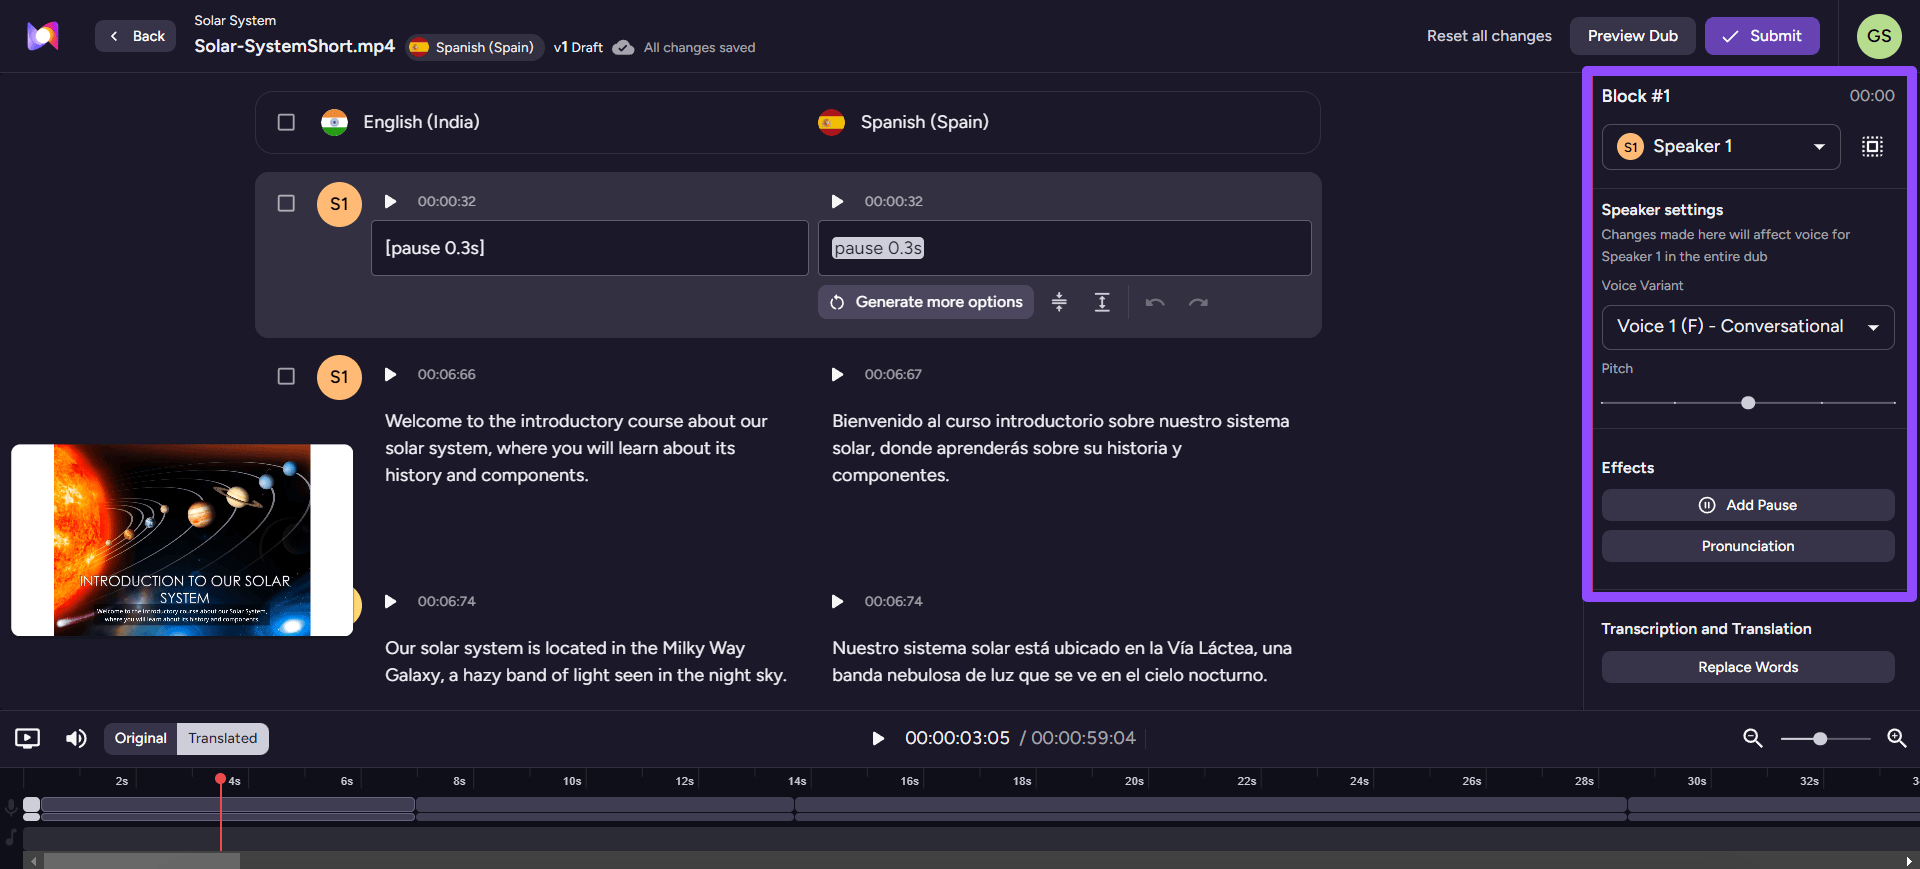Screen dimensions: 1920x869
Task: Zoom out the timeline with the magnifier minus icon
Action: (x=1753, y=738)
